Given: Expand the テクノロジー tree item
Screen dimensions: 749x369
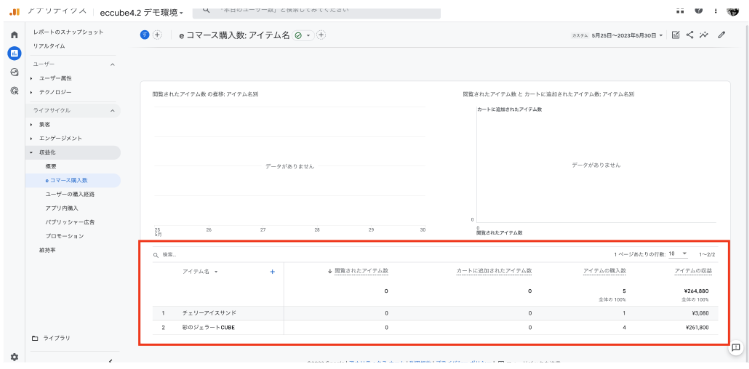Looking at the screenshot, I should [32, 92].
